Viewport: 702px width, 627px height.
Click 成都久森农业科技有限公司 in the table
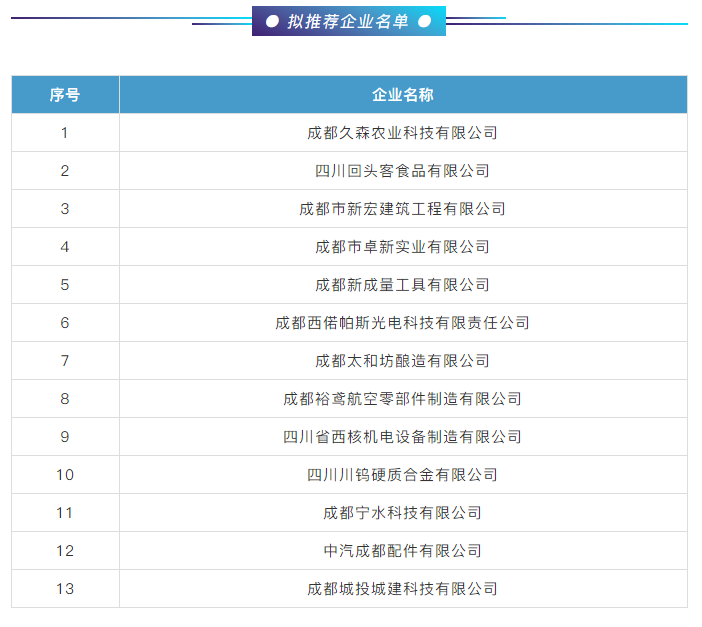(x=402, y=133)
